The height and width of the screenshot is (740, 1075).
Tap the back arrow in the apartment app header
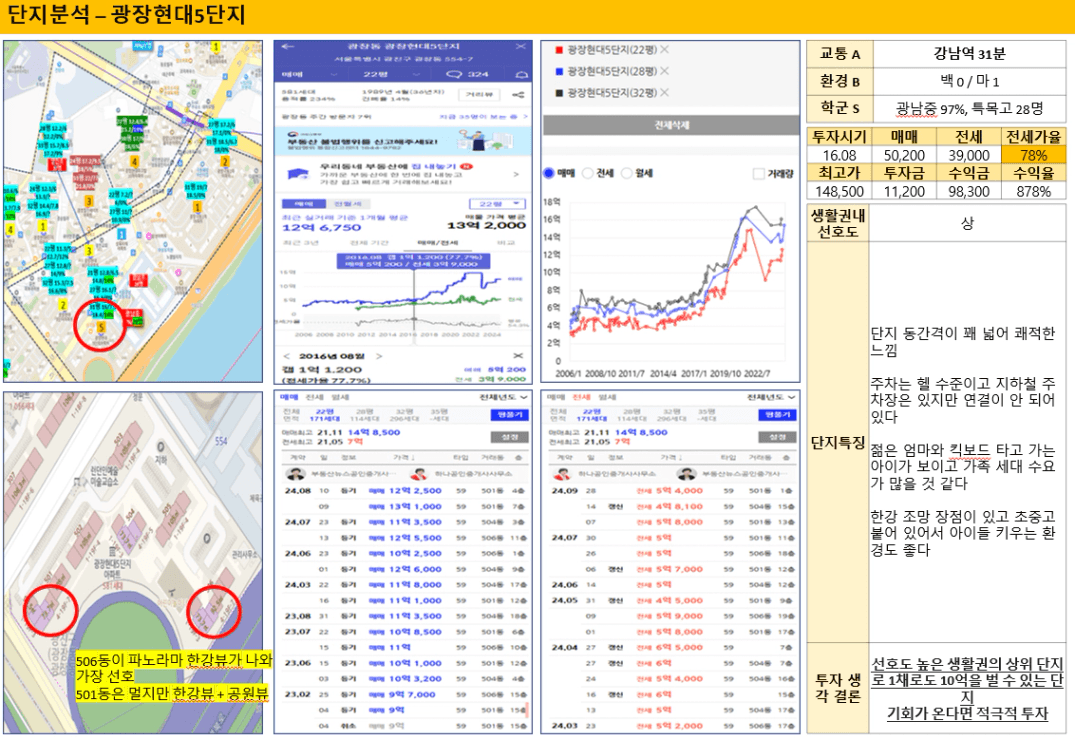click(x=287, y=47)
